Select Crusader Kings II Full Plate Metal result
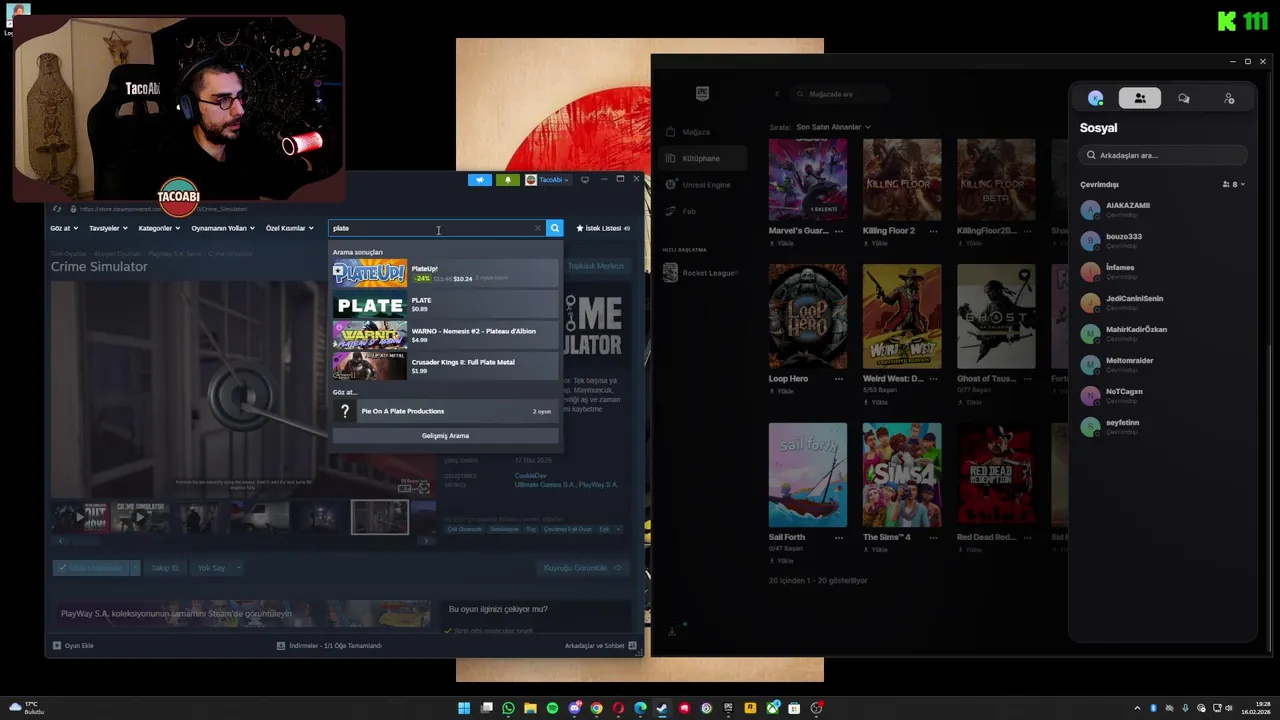This screenshot has height=720, width=1280. click(x=445, y=366)
